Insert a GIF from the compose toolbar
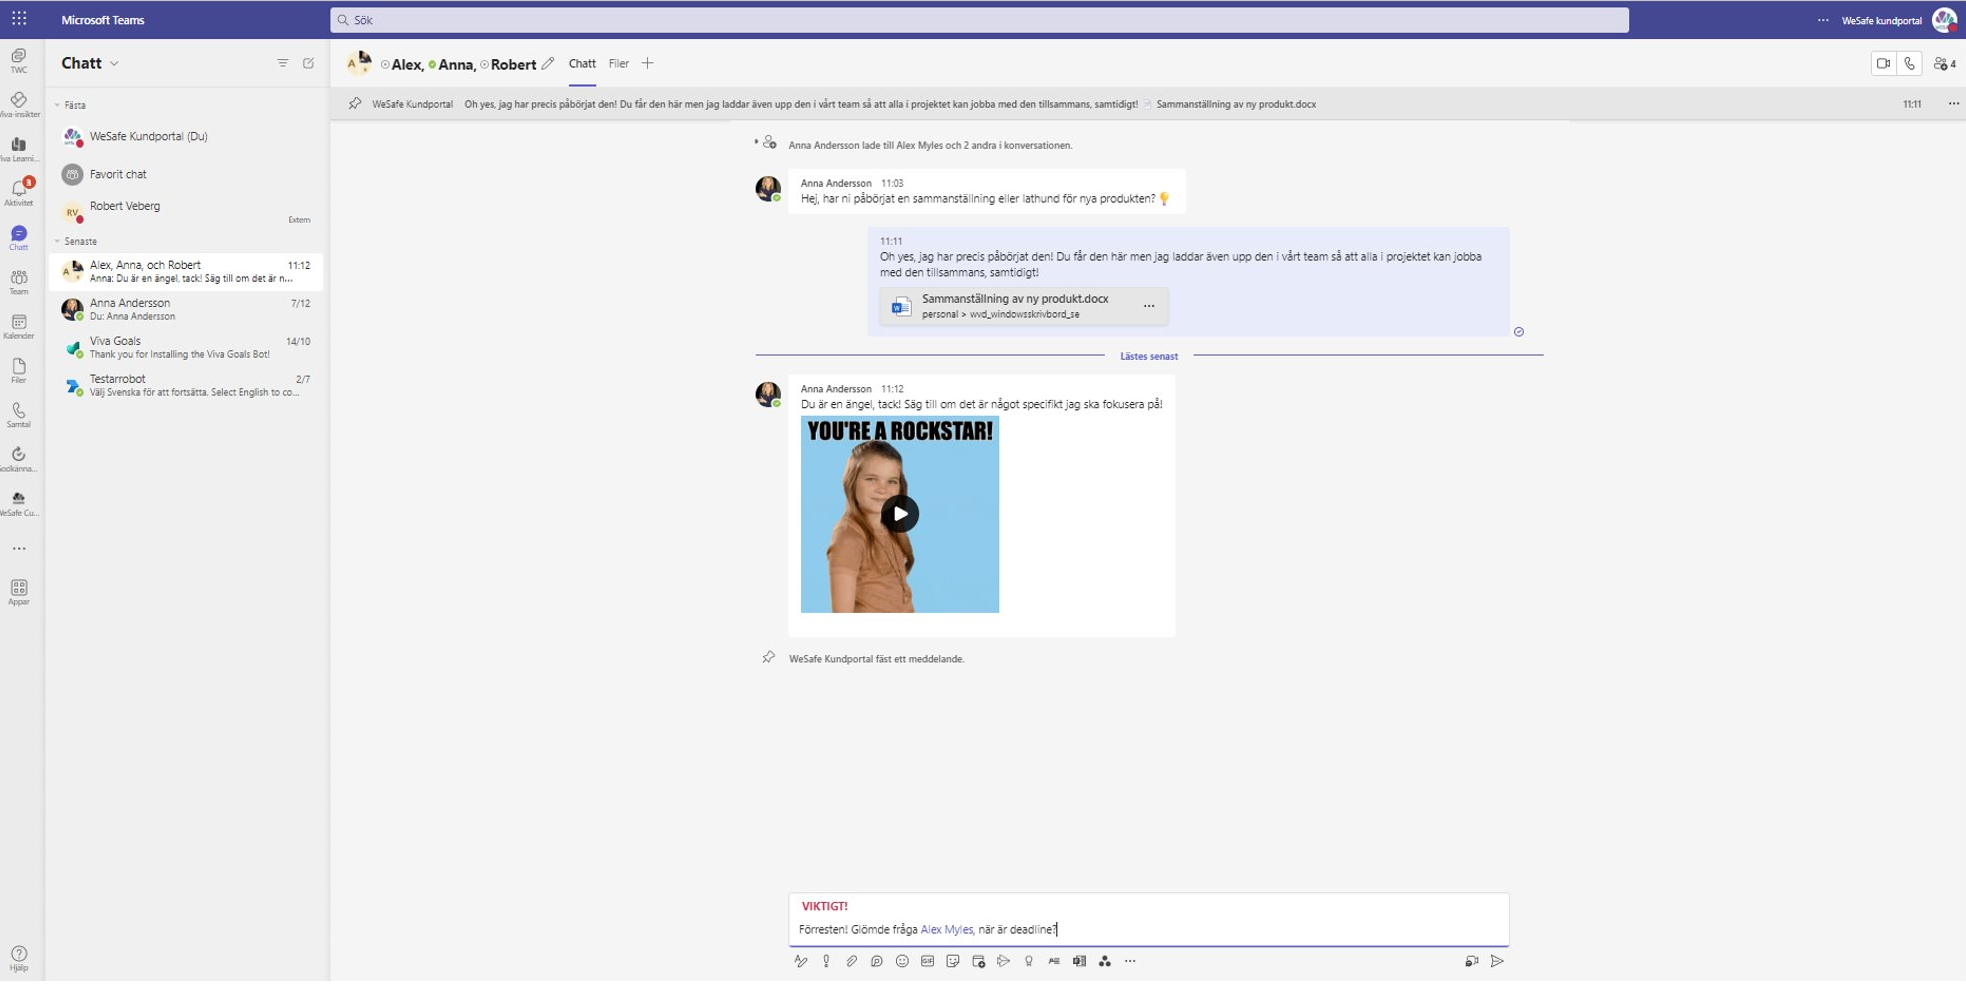 coord(927,961)
